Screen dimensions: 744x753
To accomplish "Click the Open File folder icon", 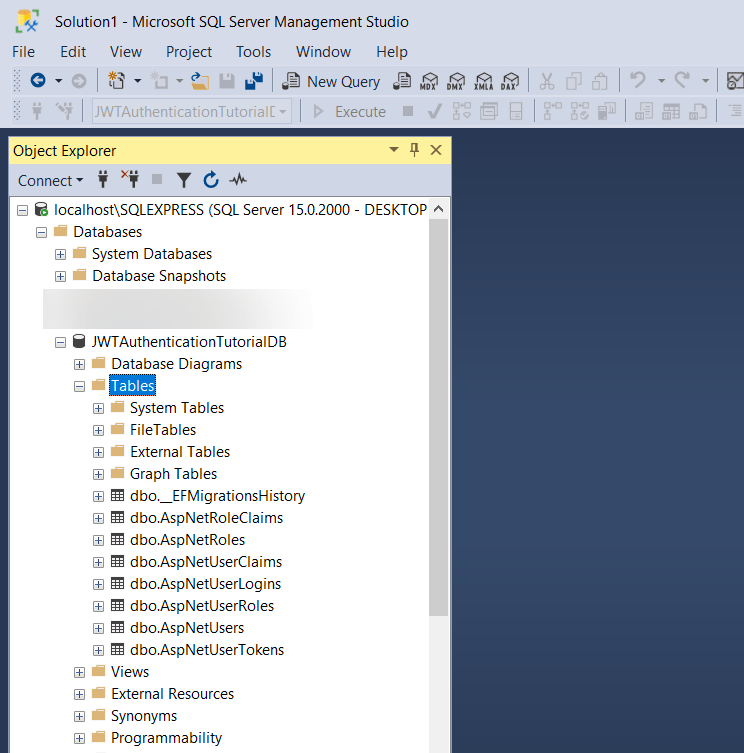I will pyautogui.click(x=200, y=81).
